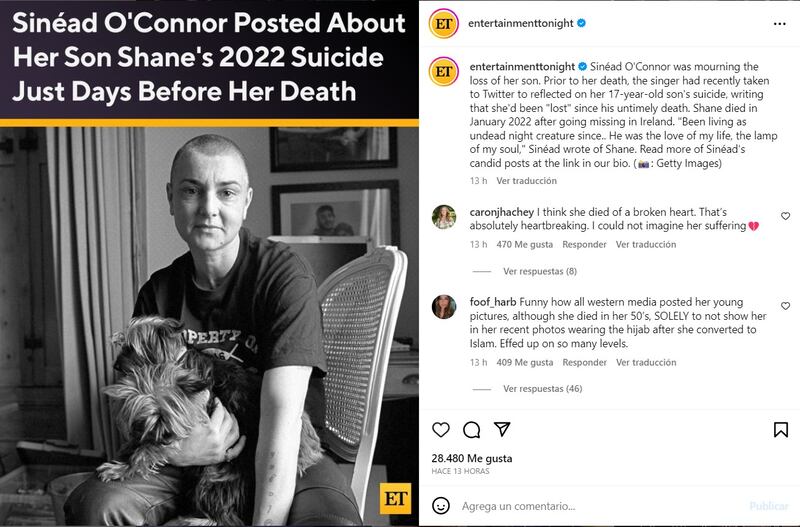
Task: Open the three-dot more options menu
Action: (x=779, y=24)
